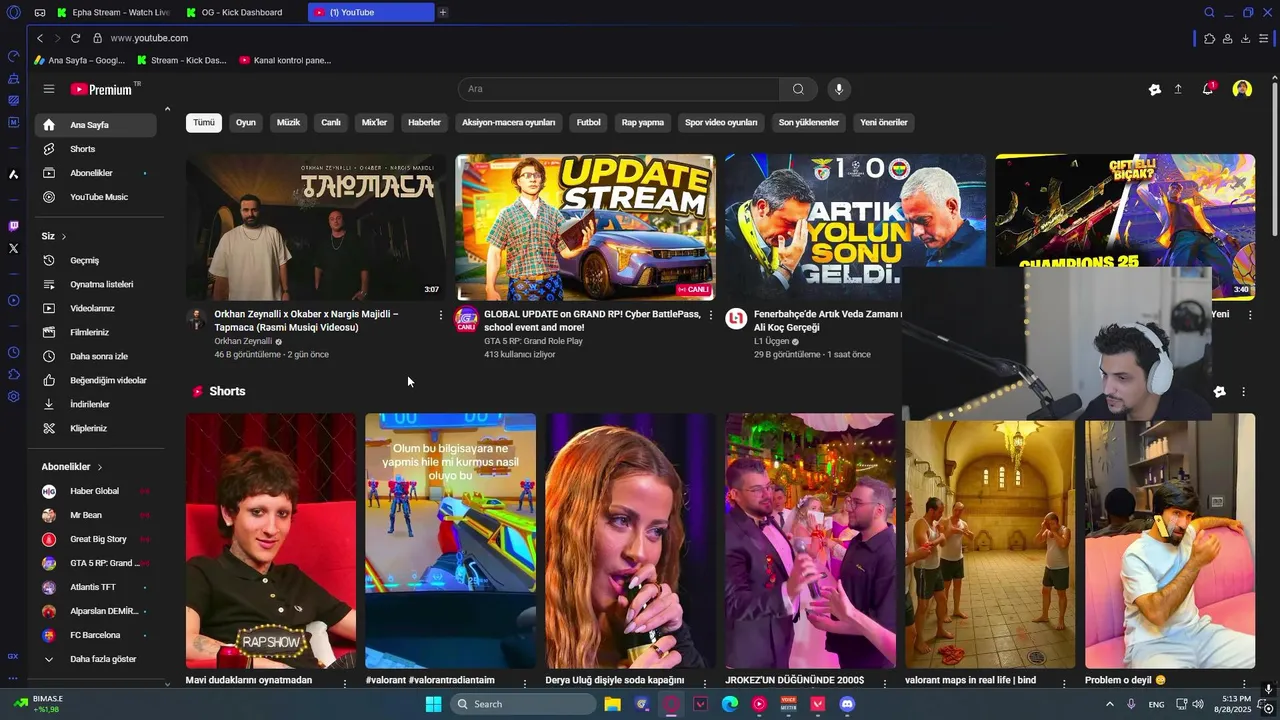This screenshot has height=720, width=1280.
Task: Click the playables star icon beside upload
Action: [1155, 89]
